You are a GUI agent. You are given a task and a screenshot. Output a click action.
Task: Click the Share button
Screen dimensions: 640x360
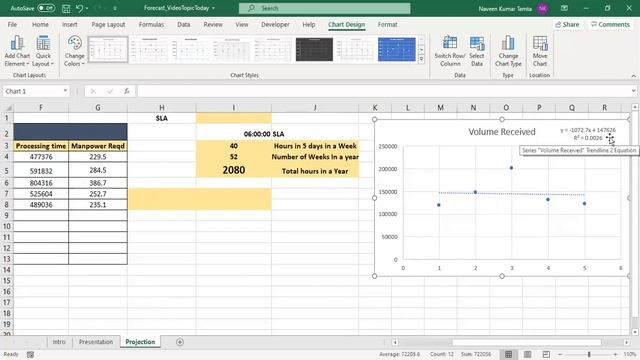[x=567, y=24]
